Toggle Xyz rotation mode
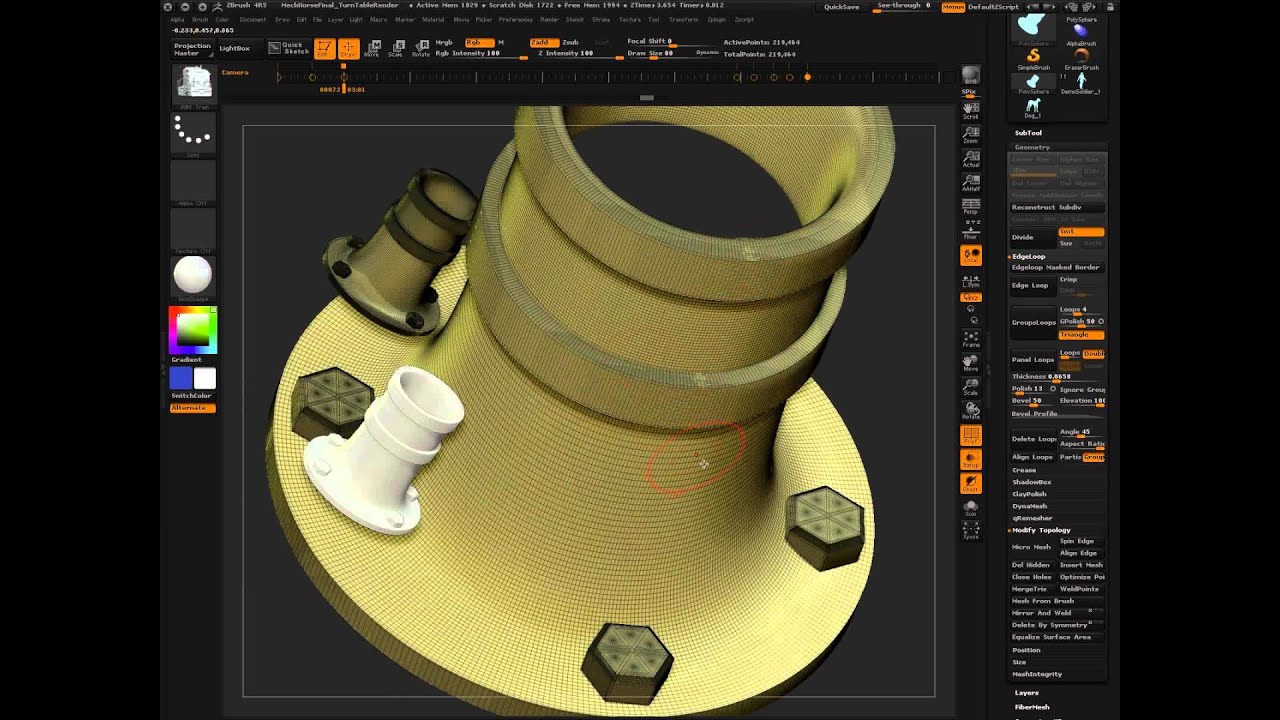 pyautogui.click(x=970, y=297)
